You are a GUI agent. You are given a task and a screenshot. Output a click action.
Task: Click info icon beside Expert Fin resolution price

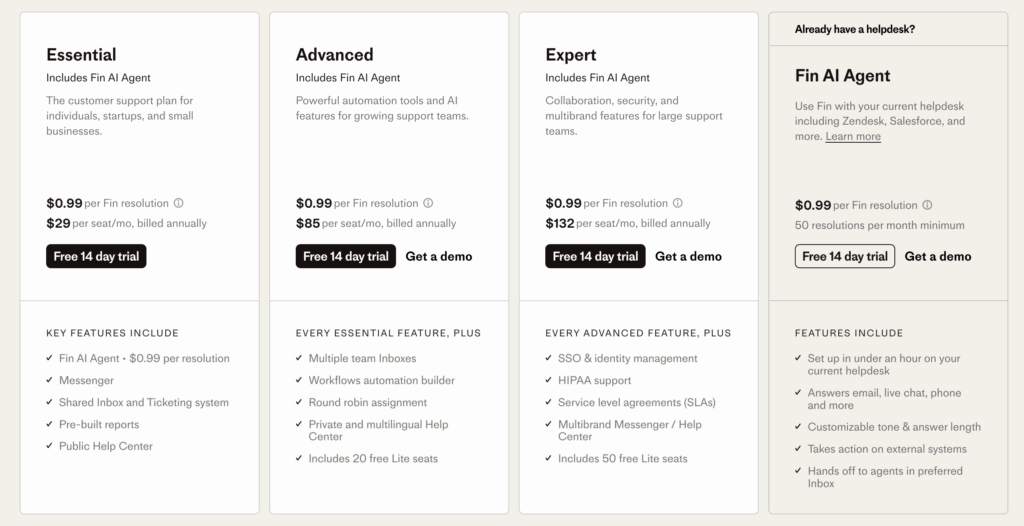coord(678,203)
